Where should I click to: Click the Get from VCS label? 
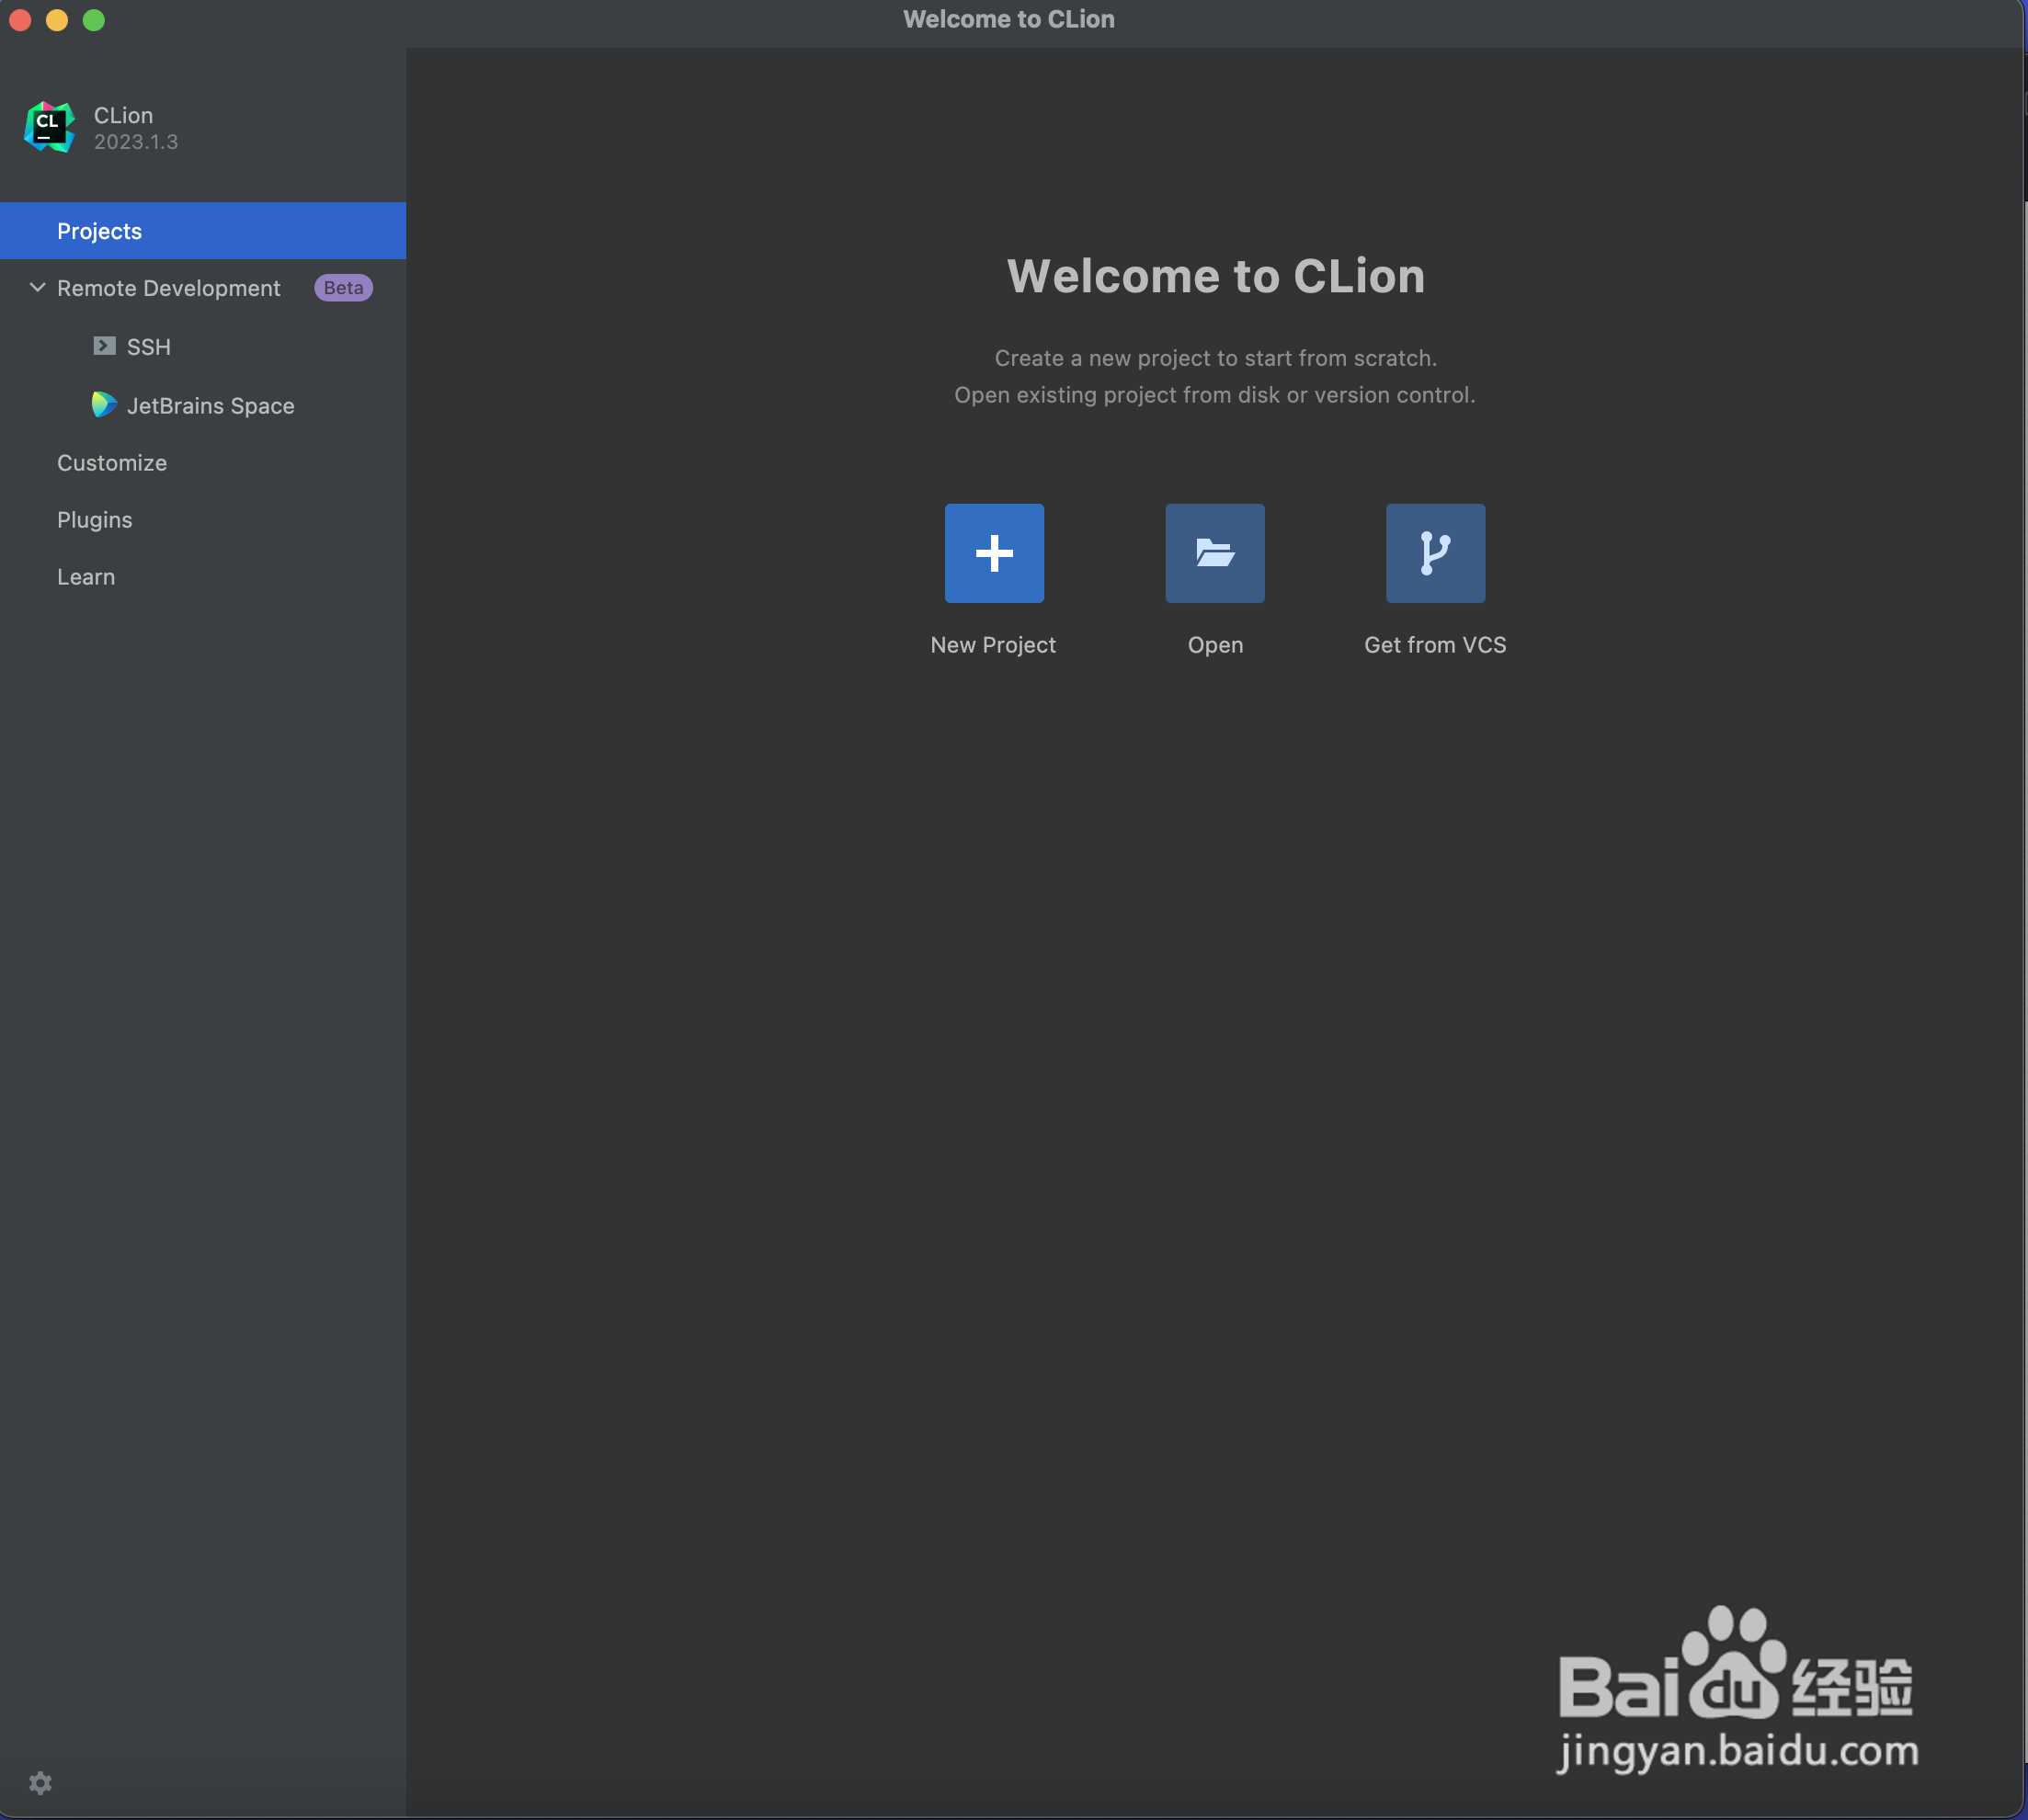(x=1435, y=645)
